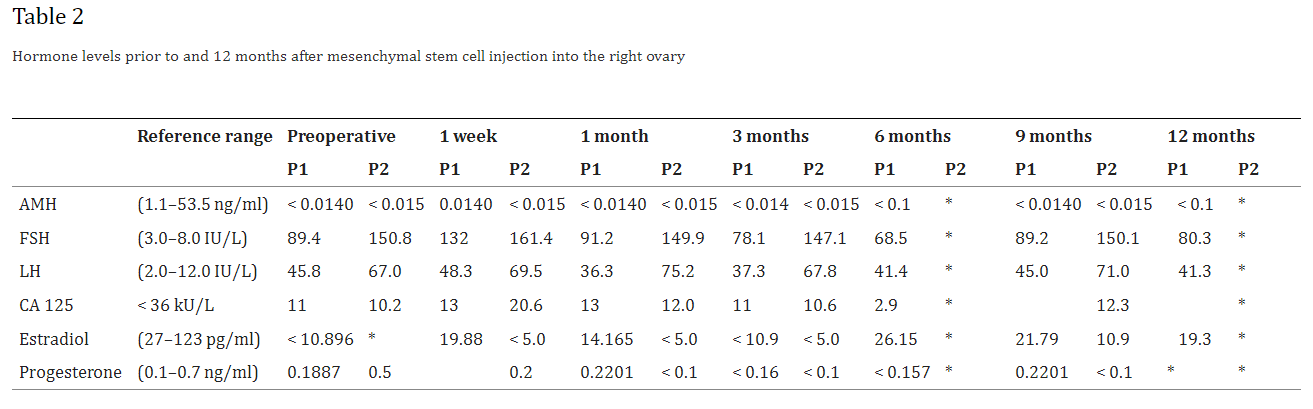Viewport: 1313px width, 409px height.
Task: Select the LH row label
Action: click(28, 272)
